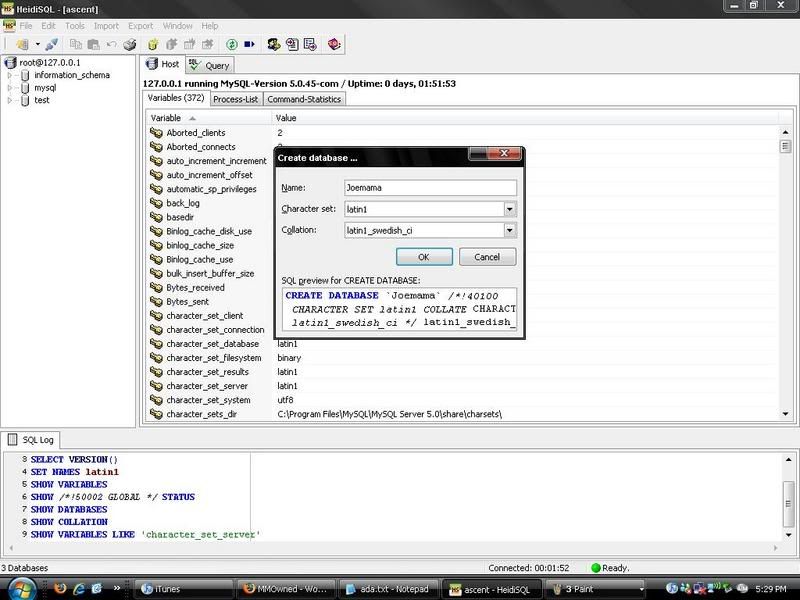This screenshot has height=600, width=800.
Task: Click the icon beside basedir variable
Action: point(156,217)
